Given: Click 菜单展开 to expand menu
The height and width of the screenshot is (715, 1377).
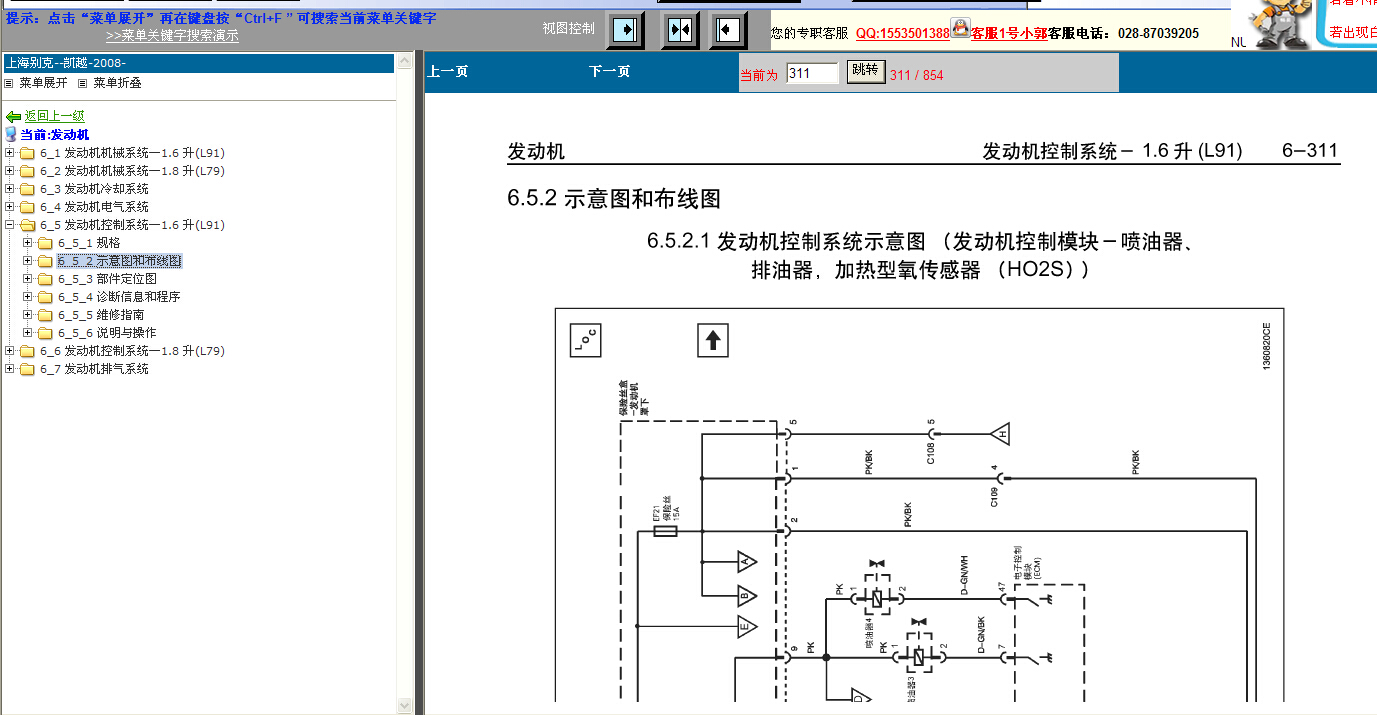Looking at the screenshot, I should pos(43,83).
